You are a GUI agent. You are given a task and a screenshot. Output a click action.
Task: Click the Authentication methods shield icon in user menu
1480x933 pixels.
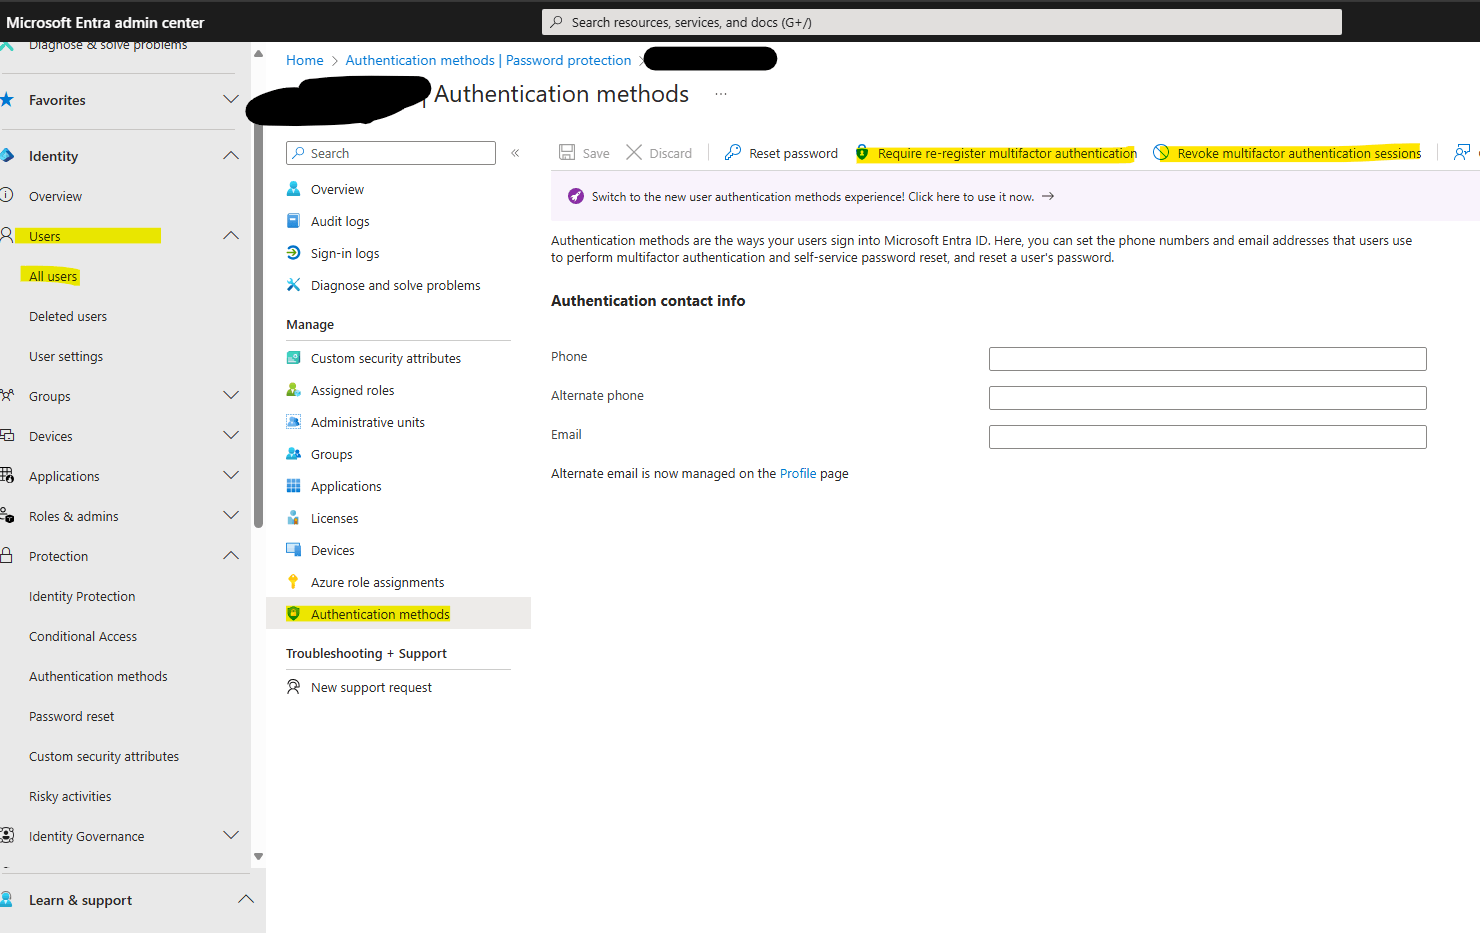pyautogui.click(x=293, y=614)
